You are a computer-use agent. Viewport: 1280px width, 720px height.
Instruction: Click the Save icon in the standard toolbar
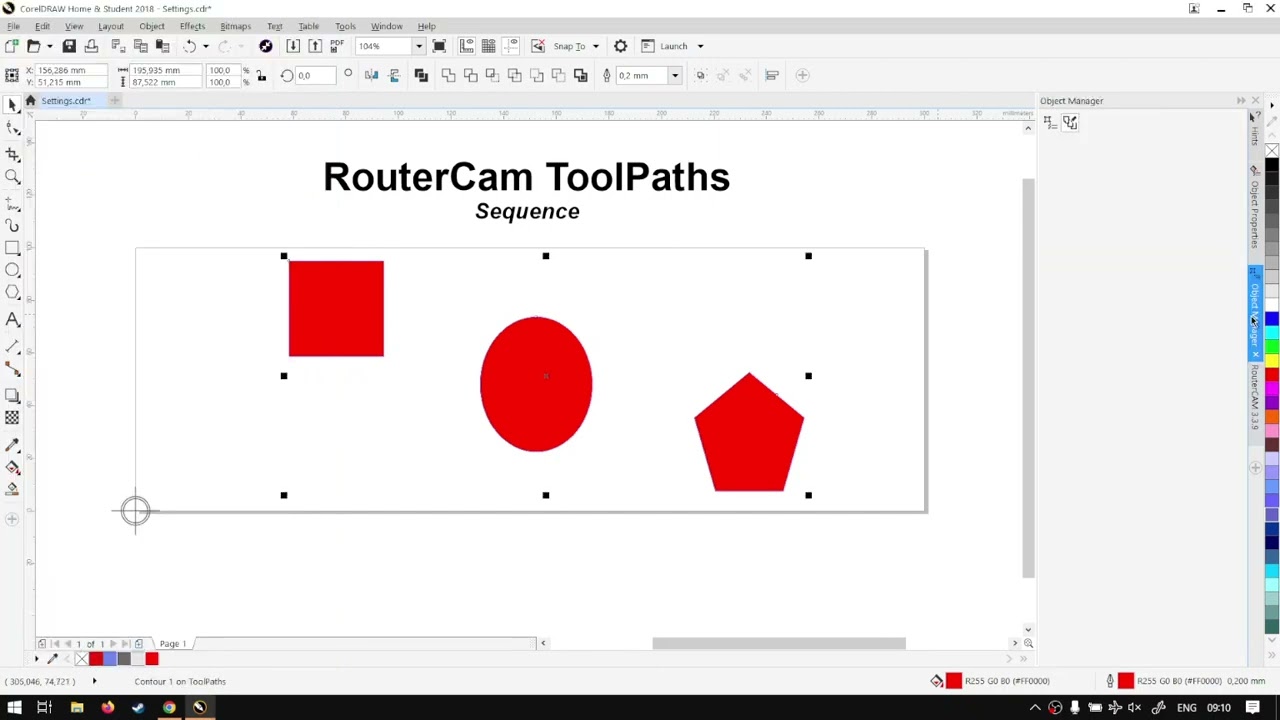[69, 46]
